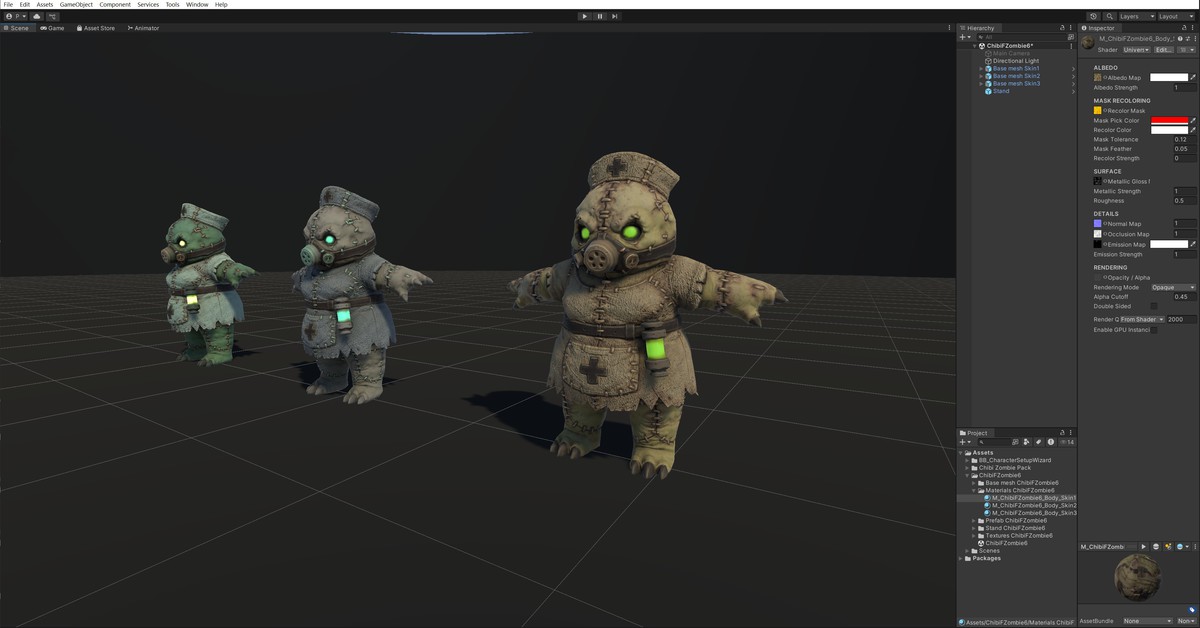Play the material preview animation button
The image size is (1200, 628).
click(1144, 547)
